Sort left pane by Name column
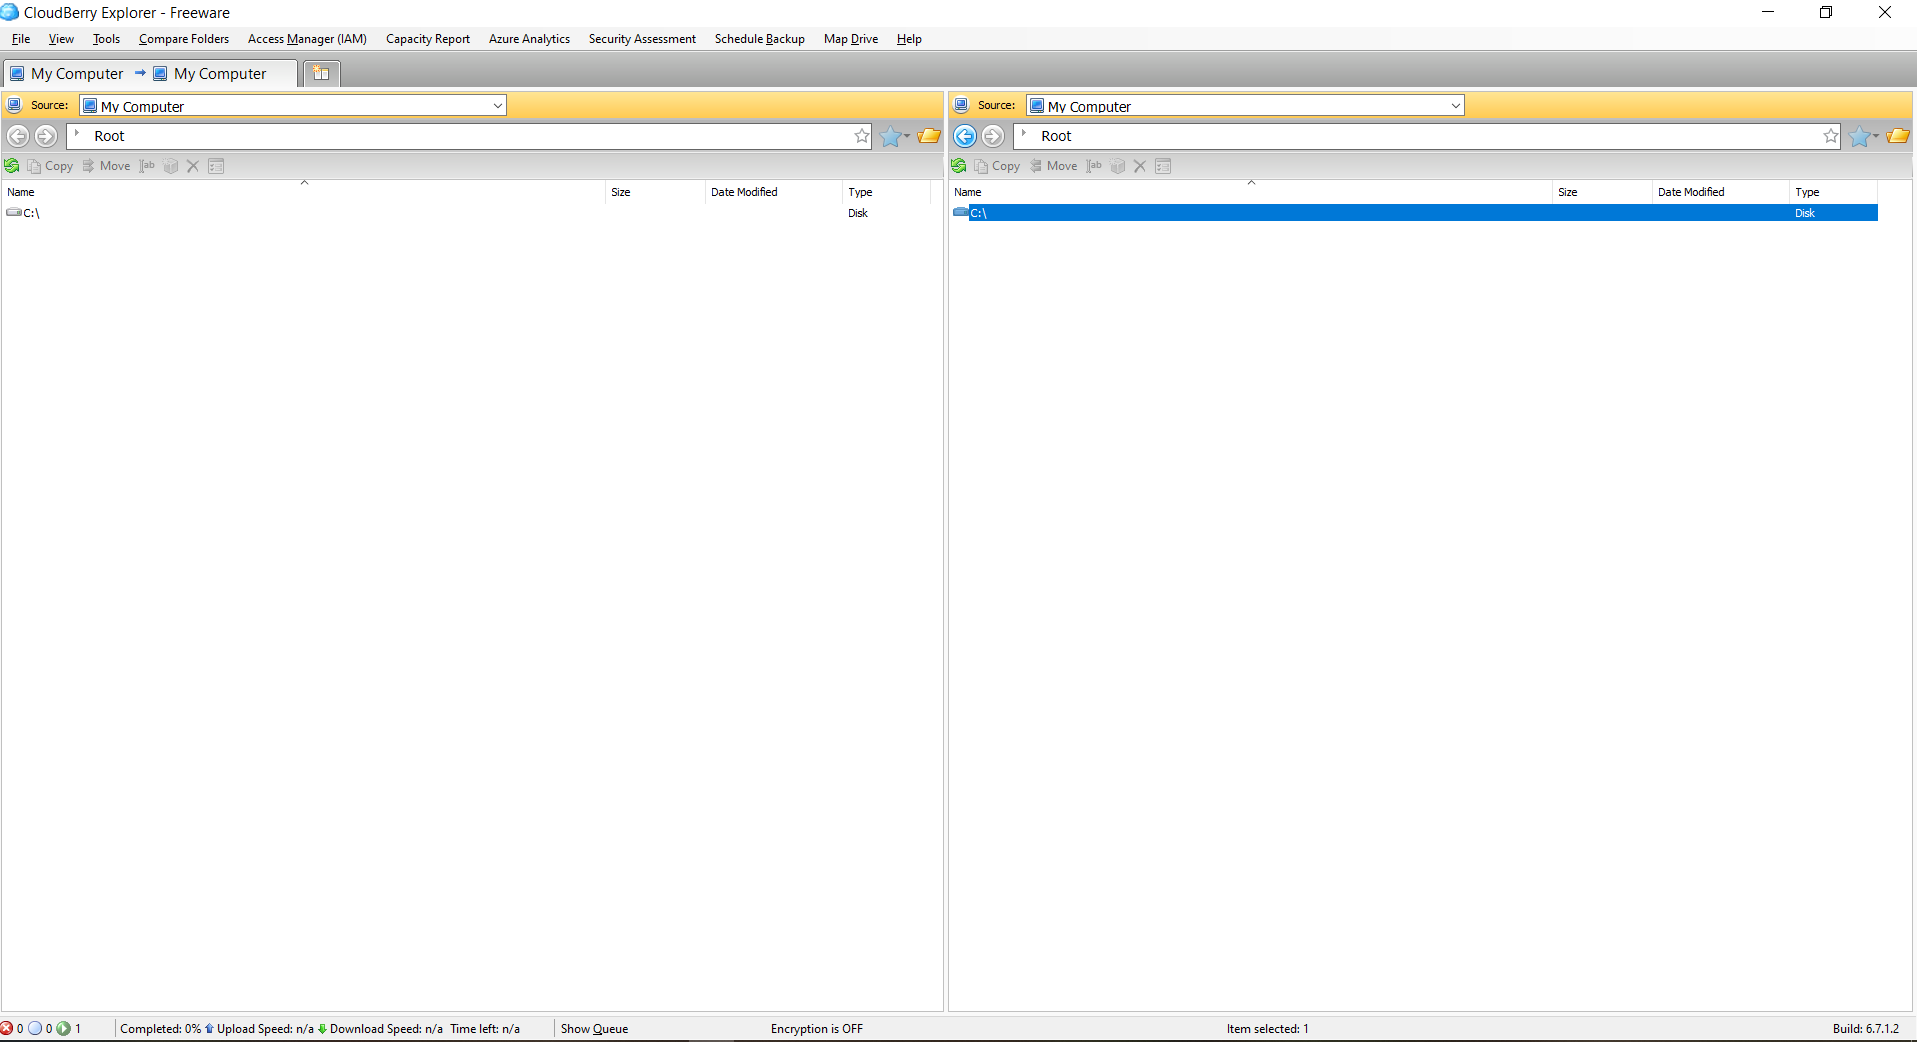Screen dimensions: 1917x1042 [x=304, y=192]
